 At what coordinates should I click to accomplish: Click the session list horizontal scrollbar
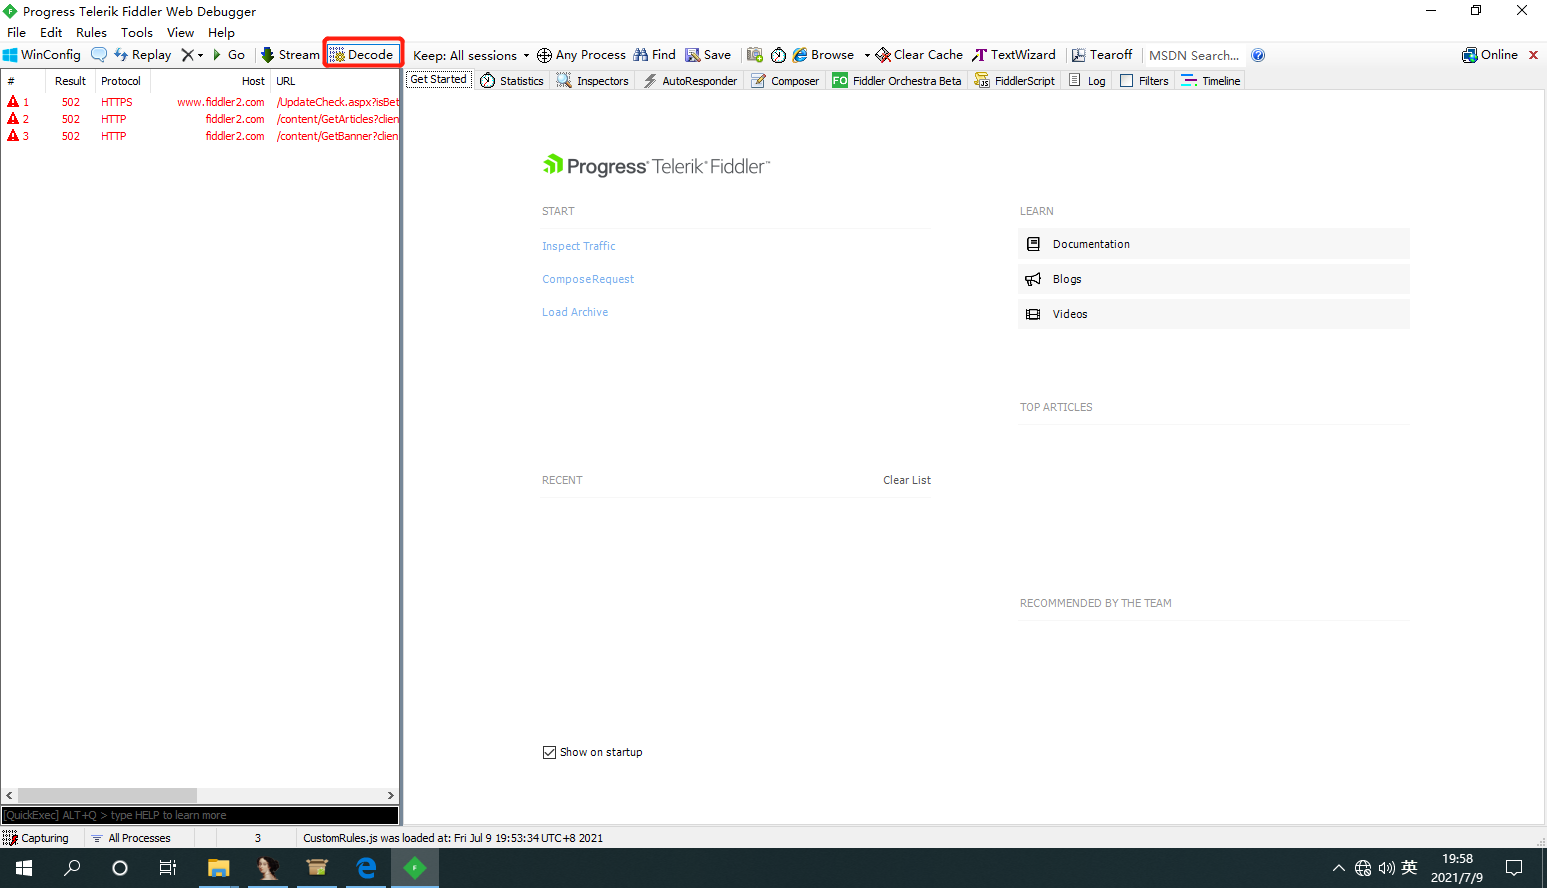pos(200,795)
